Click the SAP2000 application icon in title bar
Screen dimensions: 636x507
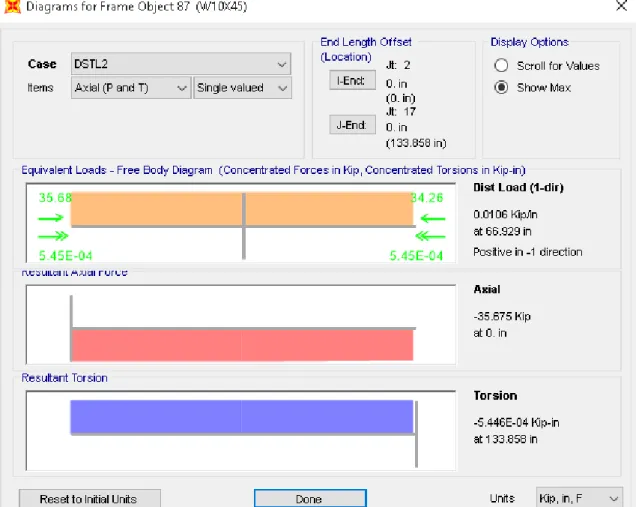tap(12, 6)
